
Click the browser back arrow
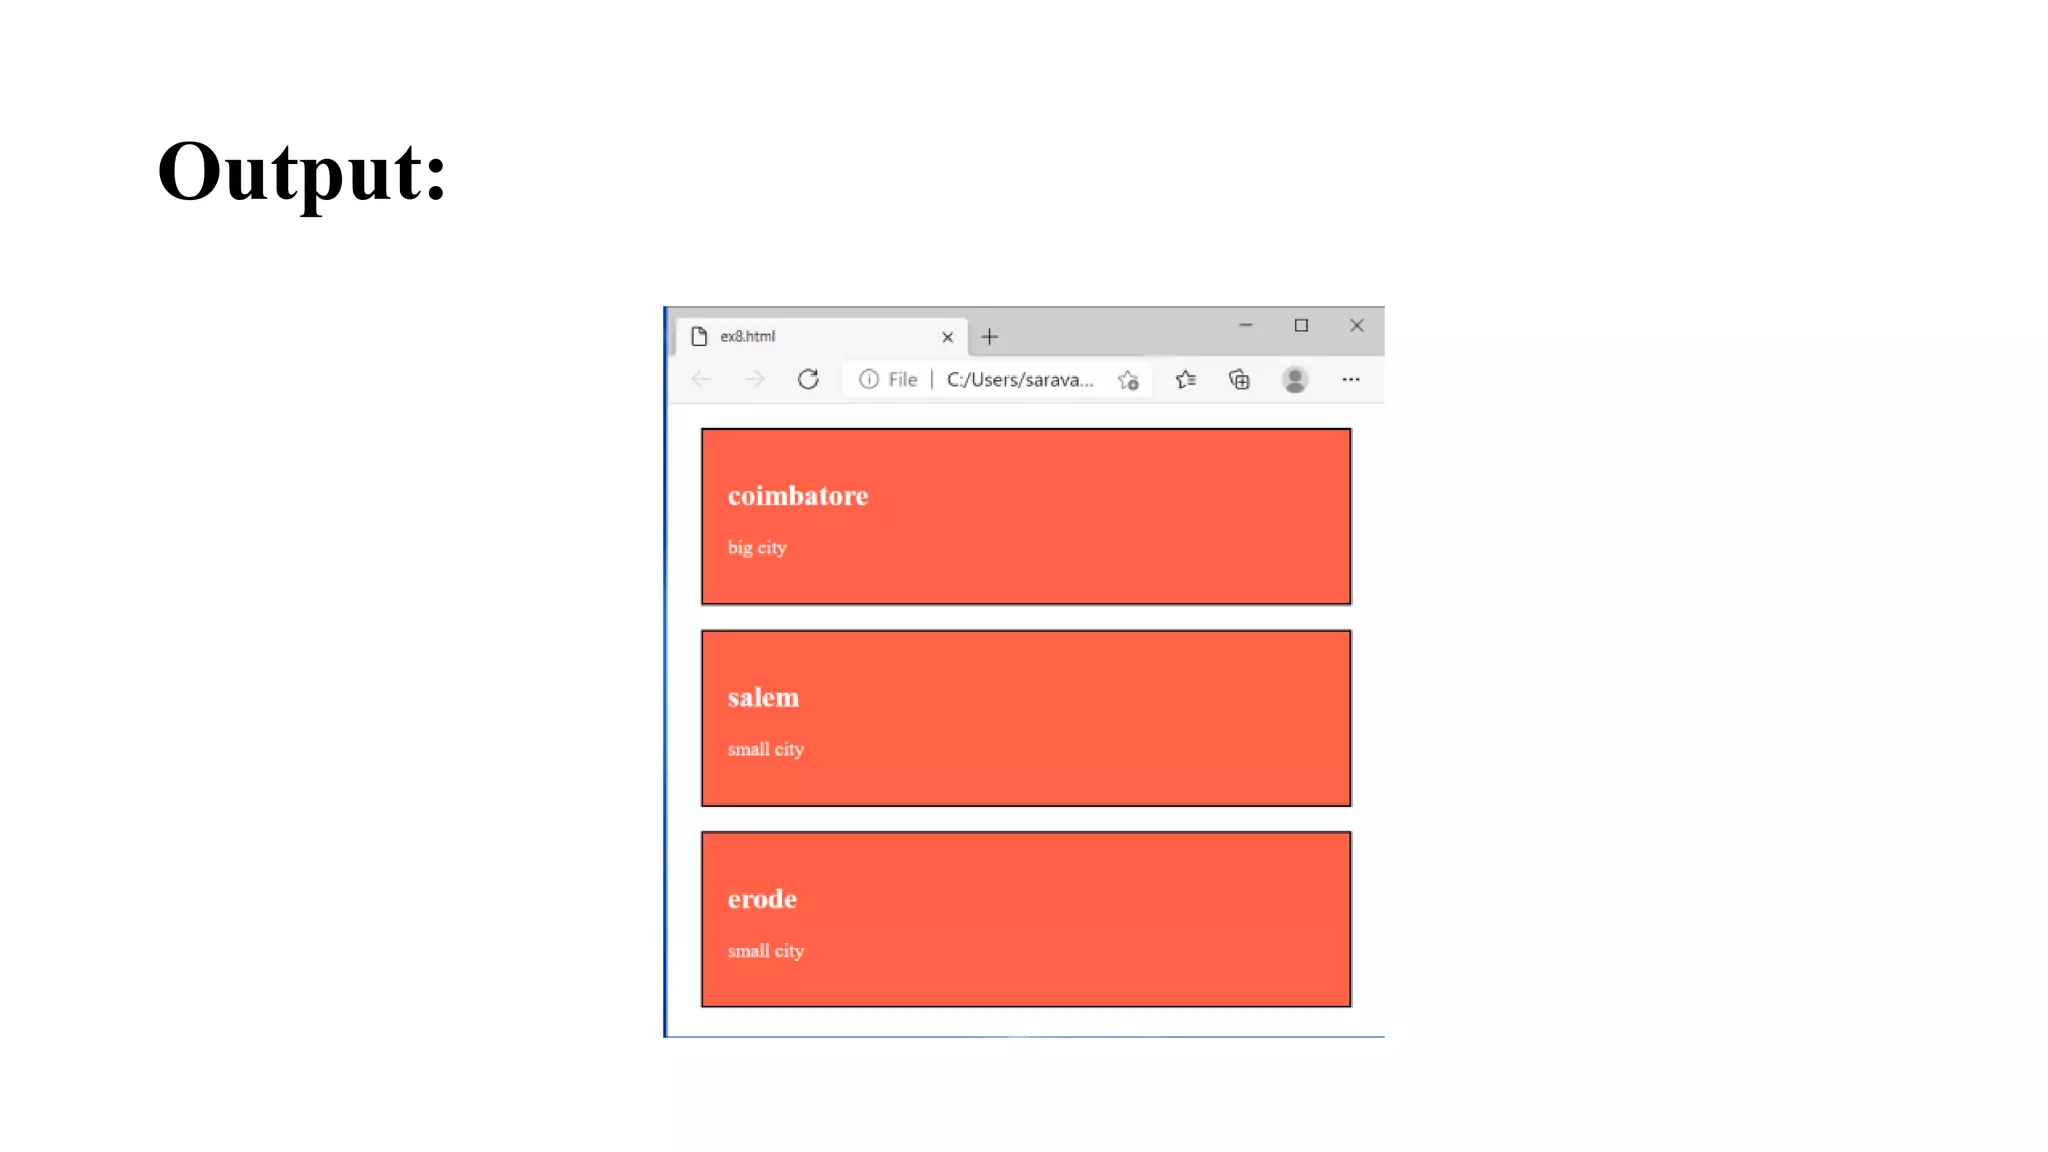[x=701, y=379]
